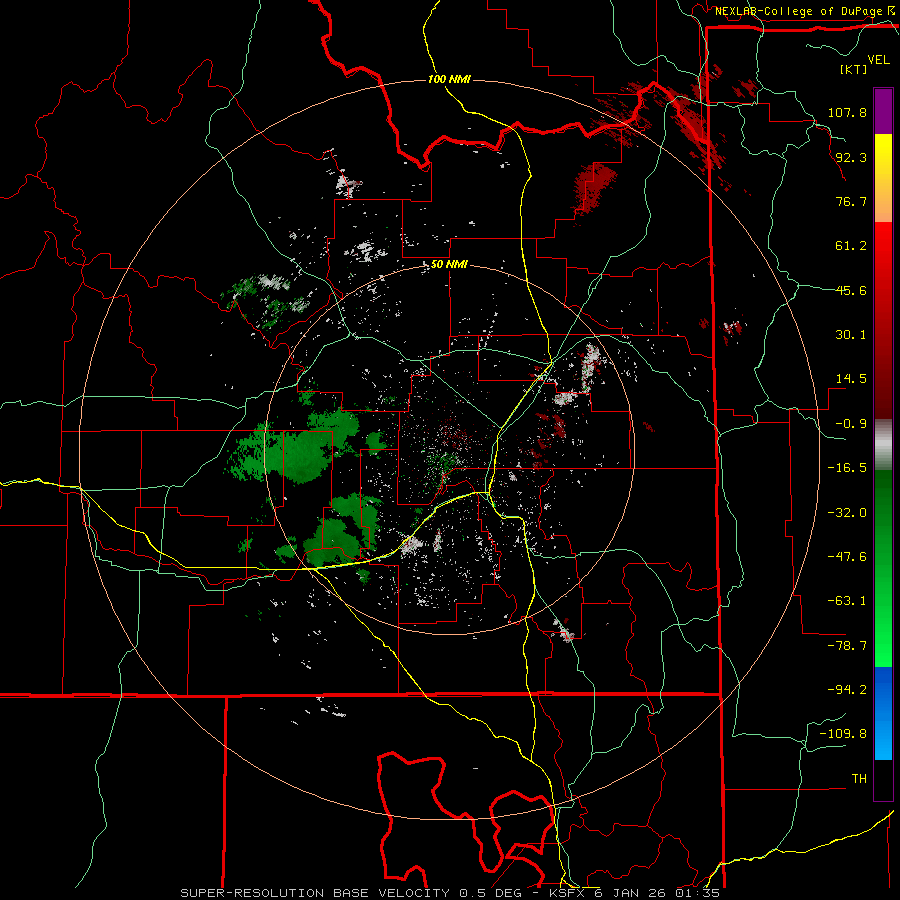Screen dimensions: 900x900
Task: Click the SUPER-RESOLUTION BASE VELOCITY caption
Action: point(317,893)
